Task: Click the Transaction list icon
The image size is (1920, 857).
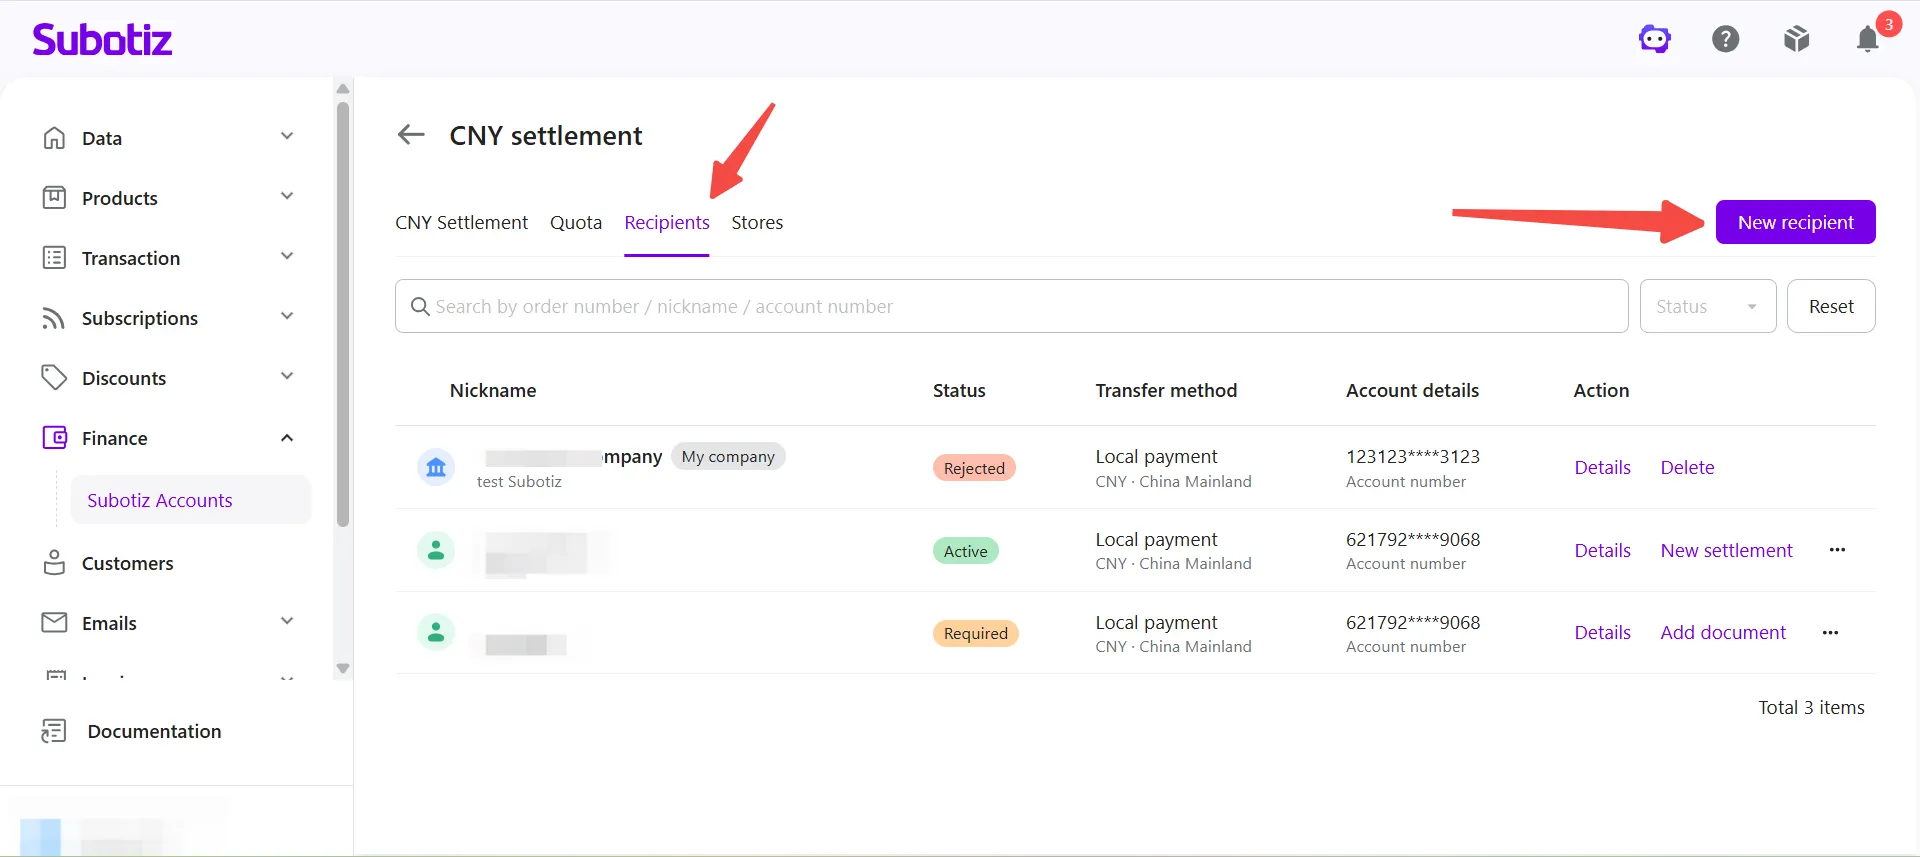Action: coord(54,257)
